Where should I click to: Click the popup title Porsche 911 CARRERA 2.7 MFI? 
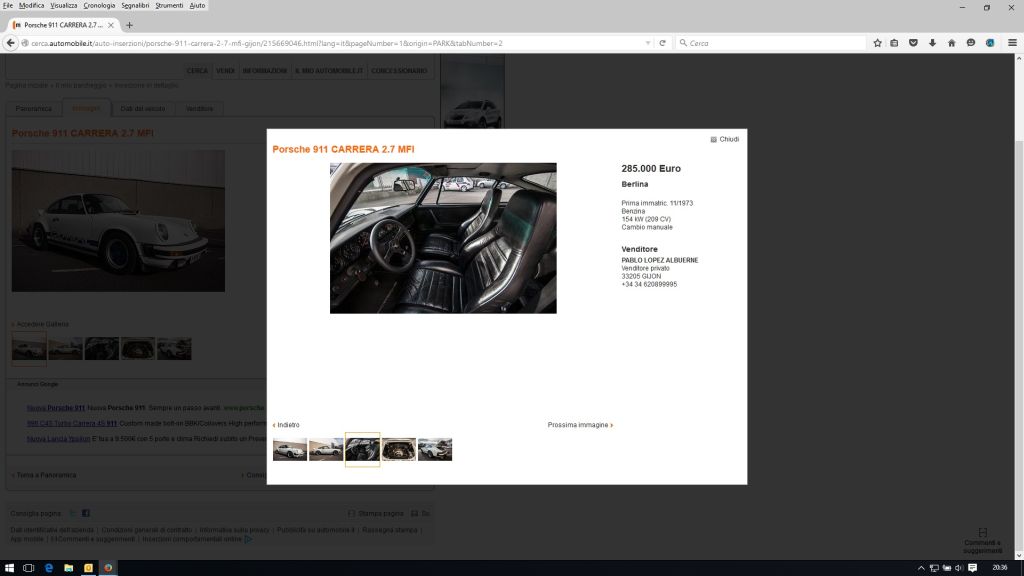coord(344,149)
